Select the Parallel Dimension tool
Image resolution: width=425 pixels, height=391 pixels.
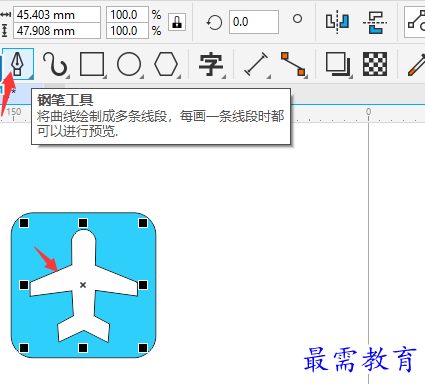click(x=256, y=64)
